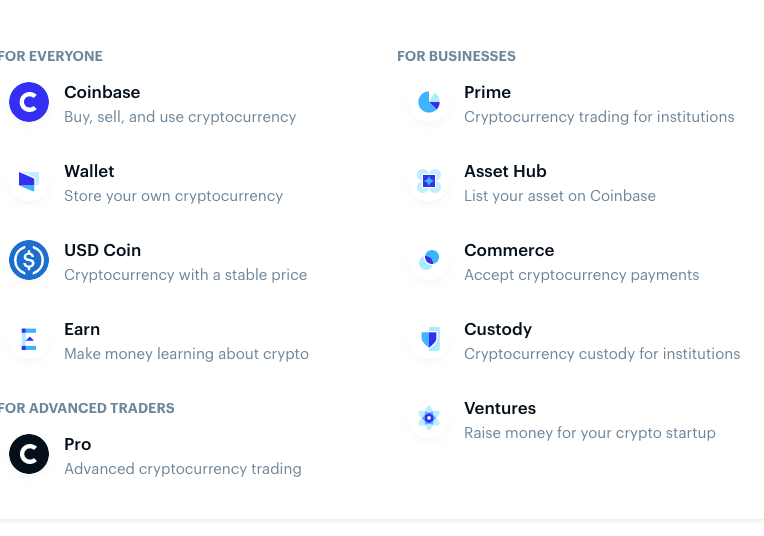Click the Asset Hub square icon
The image size is (764, 536).
pyautogui.click(x=429, y=181)
